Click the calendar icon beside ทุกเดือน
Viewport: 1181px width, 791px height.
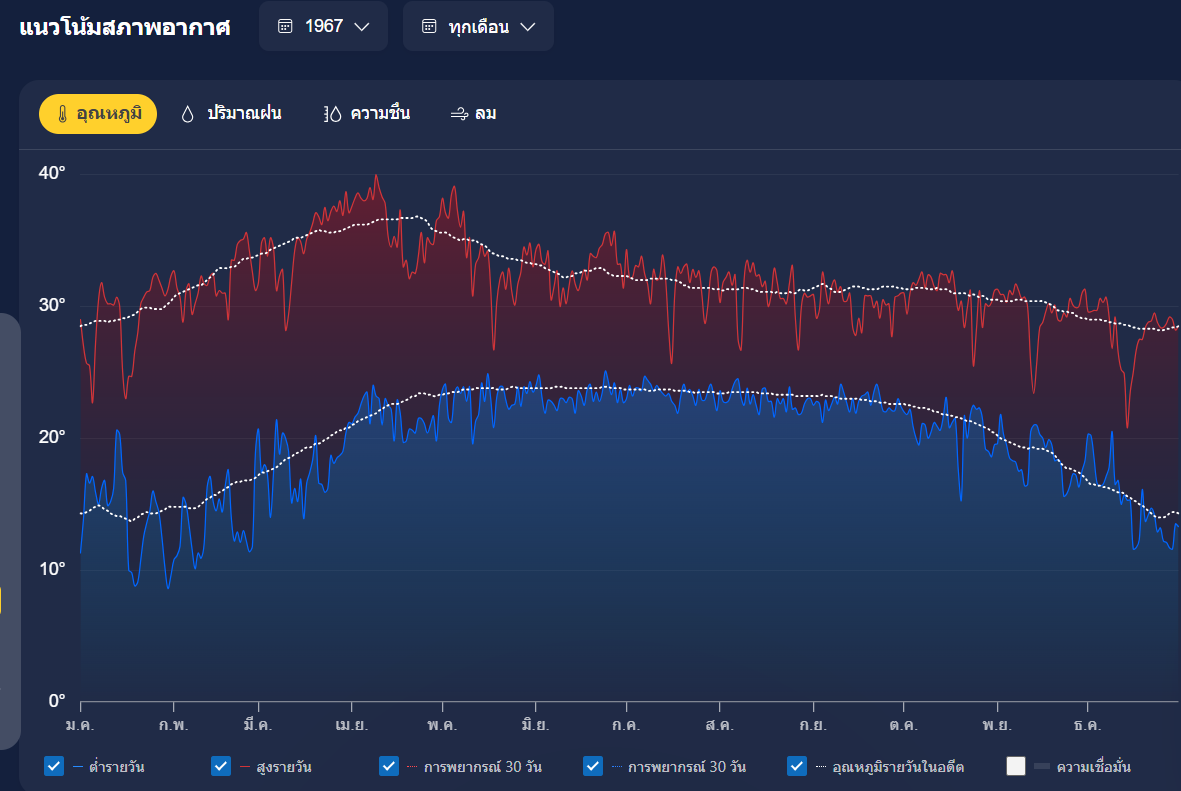click(x=429, y=26)
